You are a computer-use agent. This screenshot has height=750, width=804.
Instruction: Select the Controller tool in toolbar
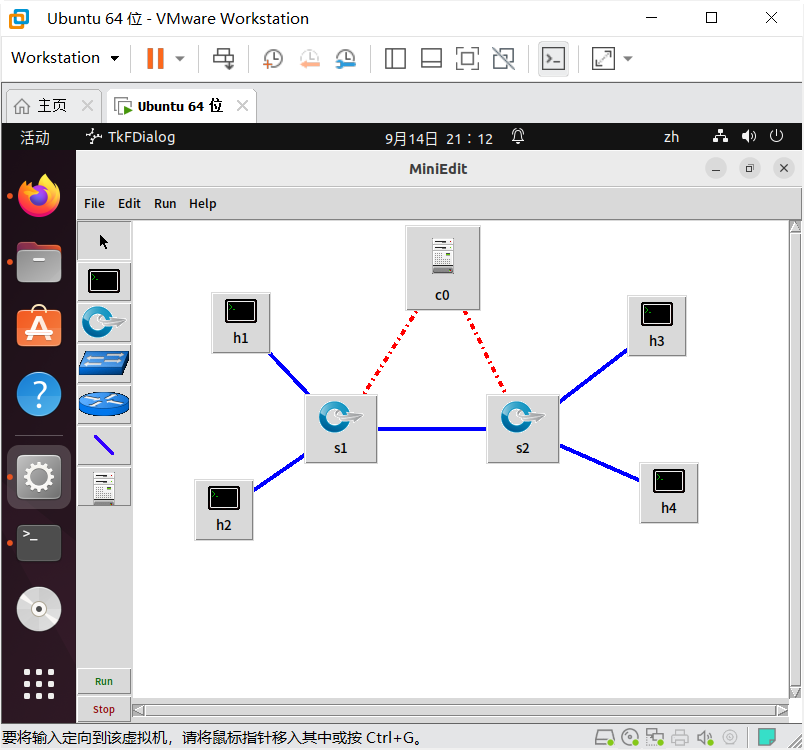point(104,487)
